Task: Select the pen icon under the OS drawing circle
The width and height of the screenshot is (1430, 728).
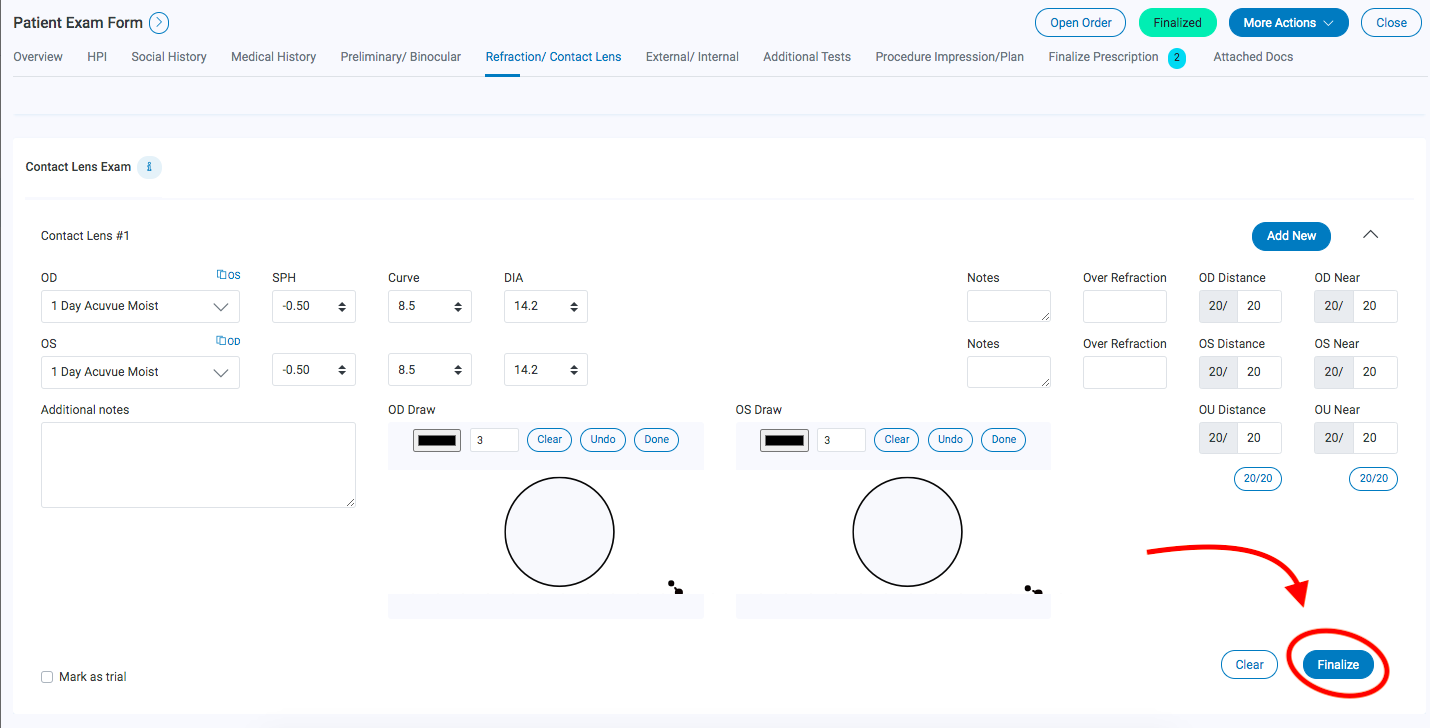Action: pos(1033,589)
